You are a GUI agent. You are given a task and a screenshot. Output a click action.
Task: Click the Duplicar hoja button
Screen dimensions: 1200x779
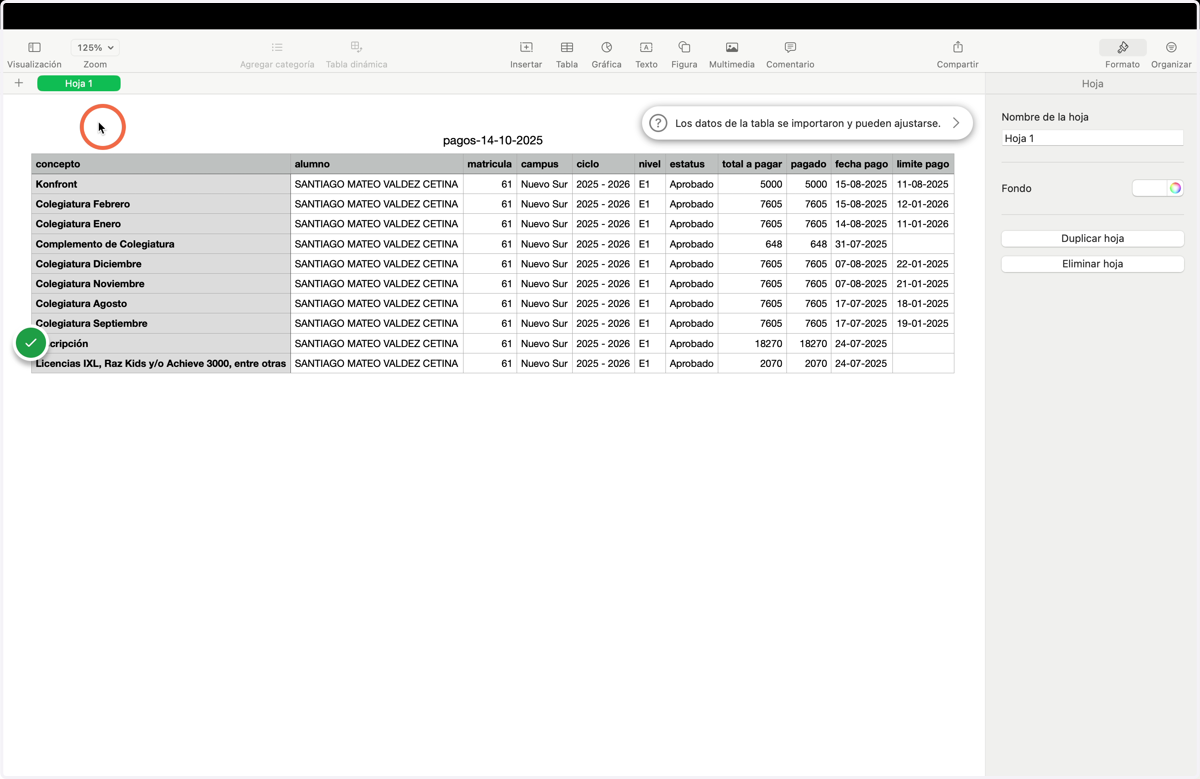[1092, 238]
